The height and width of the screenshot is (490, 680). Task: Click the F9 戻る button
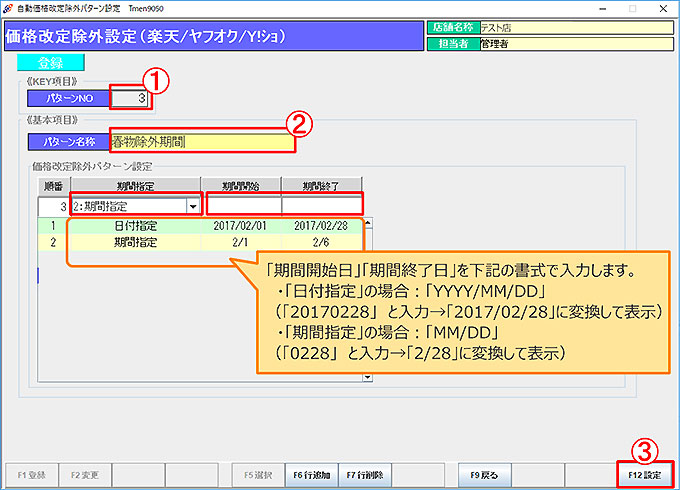[x=484, y=475]
